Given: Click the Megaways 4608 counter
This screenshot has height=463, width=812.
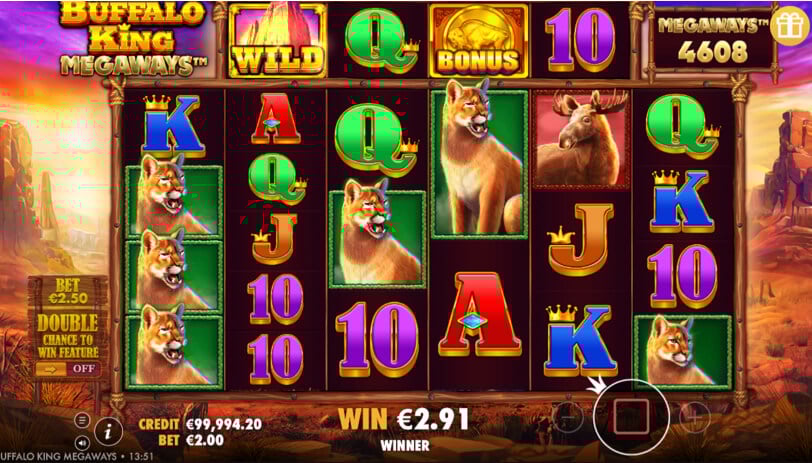Looking at the screenshot, I should click(x=713, y=41).
